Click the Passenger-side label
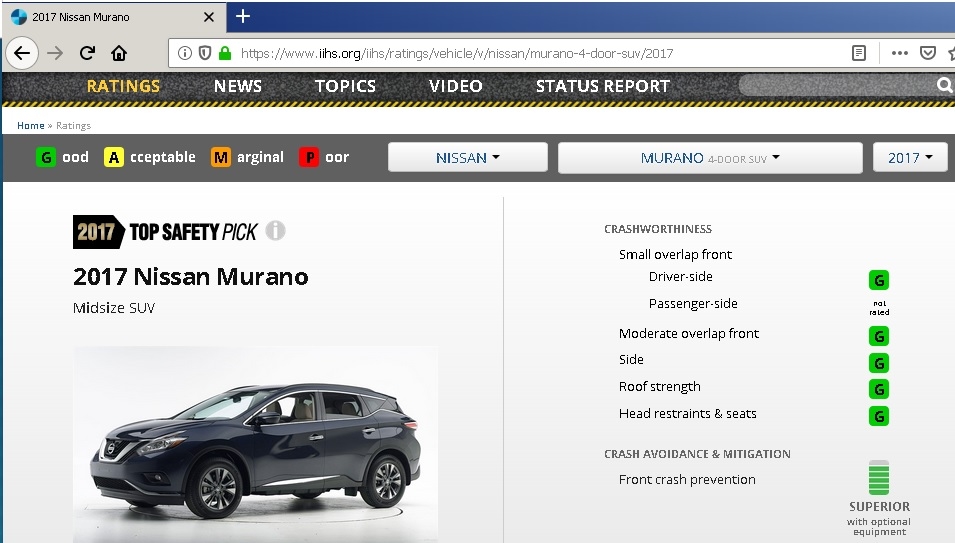The image size is (955, 543). pos(693,303)
